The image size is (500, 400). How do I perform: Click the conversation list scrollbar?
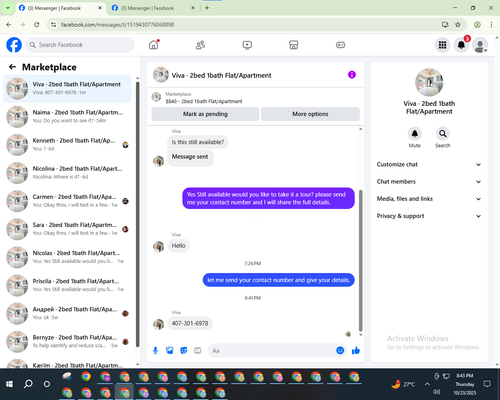click(138, 213)
